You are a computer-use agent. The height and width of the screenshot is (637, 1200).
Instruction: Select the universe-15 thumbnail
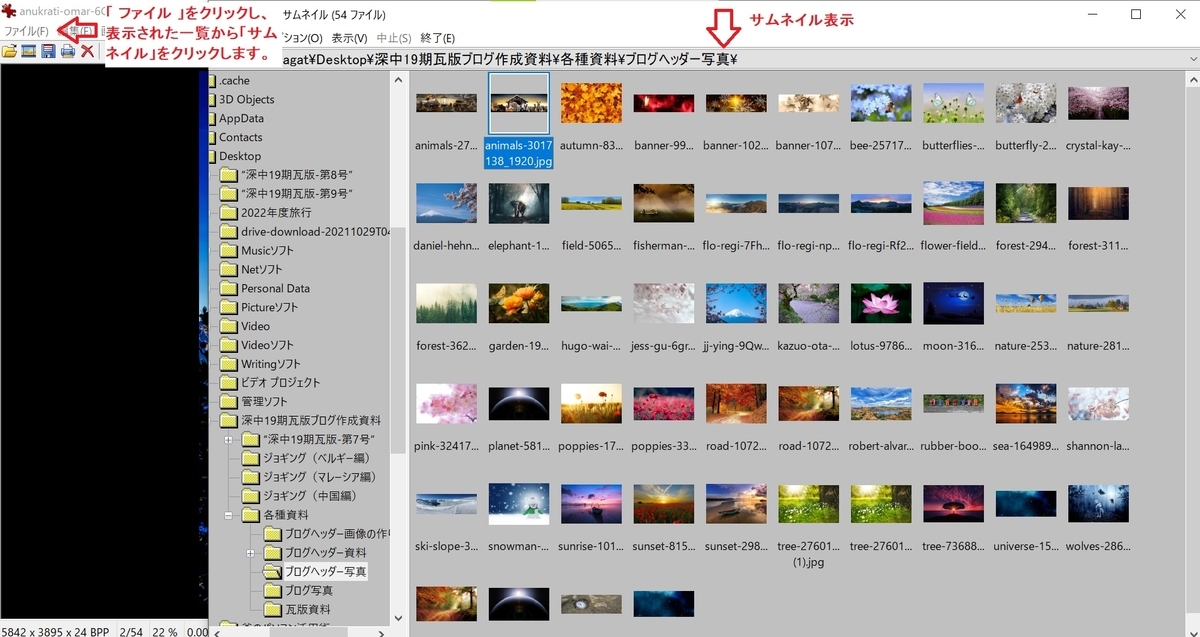click(1026, 504)
